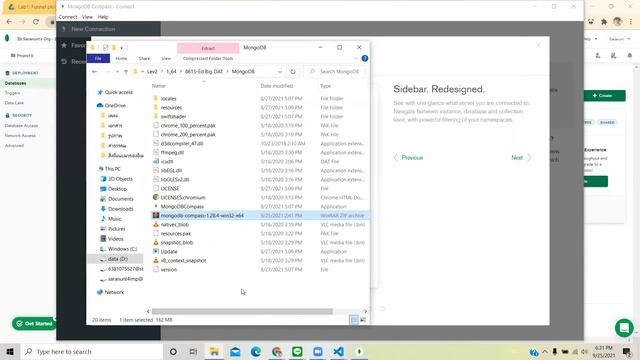Open Task View on taskbar
This screenshot has width=640, height=360.
(193, 351)
